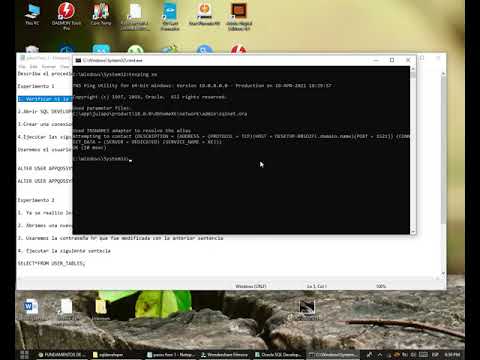Click scroll-down arrow of command prompt
Viewport: 480px width, 360px height.
413,231
